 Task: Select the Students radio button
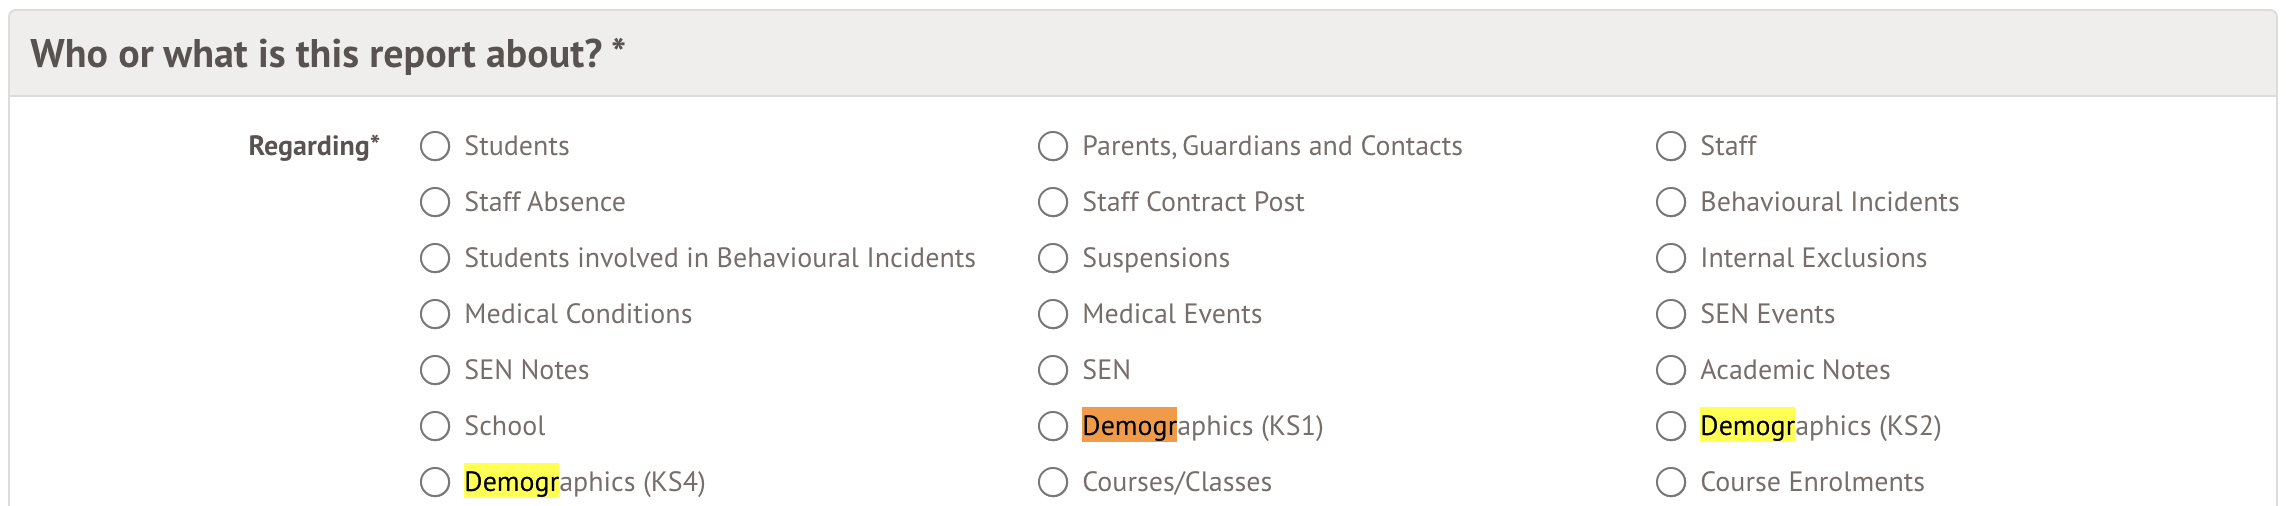tap(435, 146)
